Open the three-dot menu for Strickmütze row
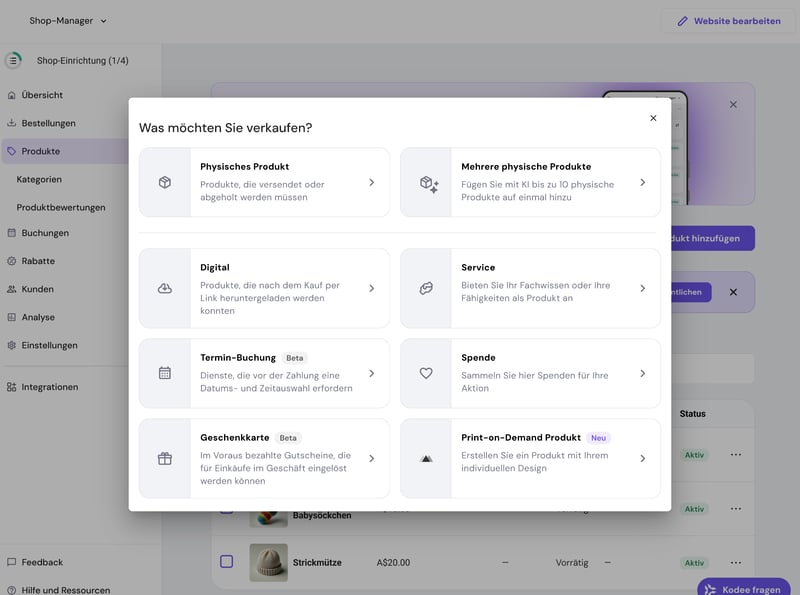Screen dimensions: 800x595 point(736,563)
